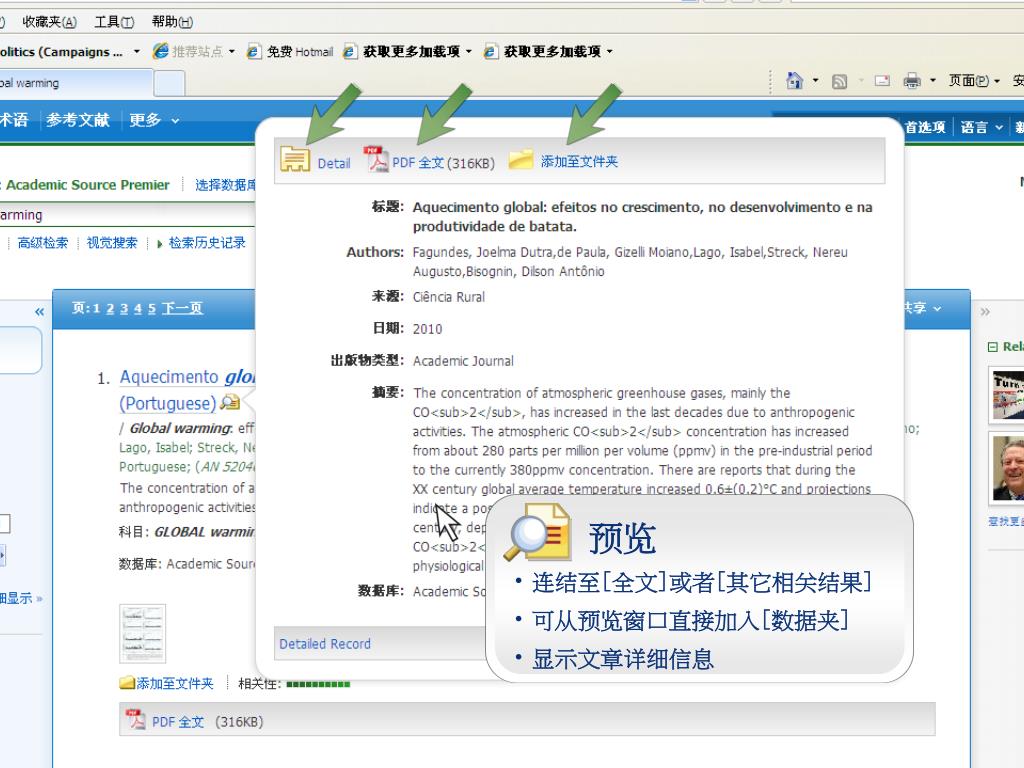This screenshot has width=1024, height=768.
Task: Open dropdown arrow next to printer icon
Action: click(933, 81)
